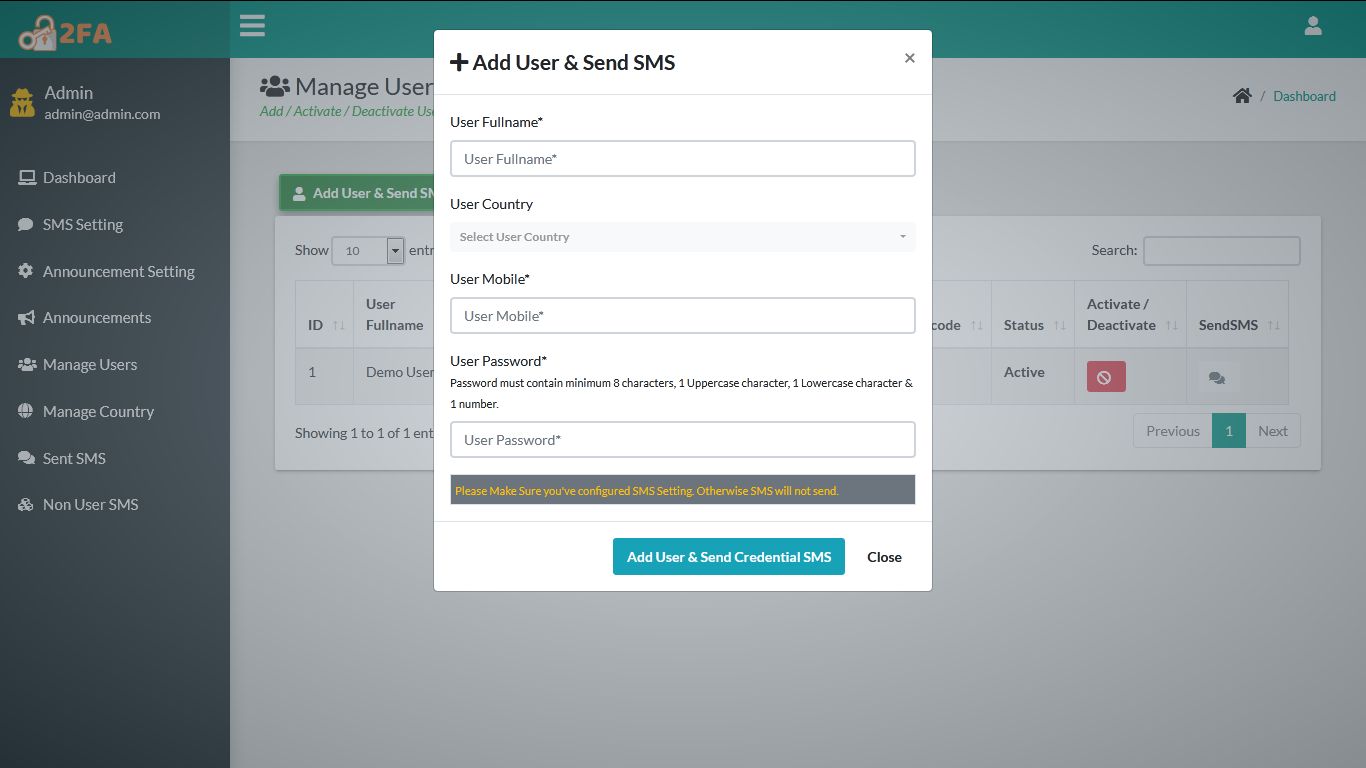Deactivate Demo User with red ban icon
This screenshot has width=1366, height=768.
(1104, 377)
